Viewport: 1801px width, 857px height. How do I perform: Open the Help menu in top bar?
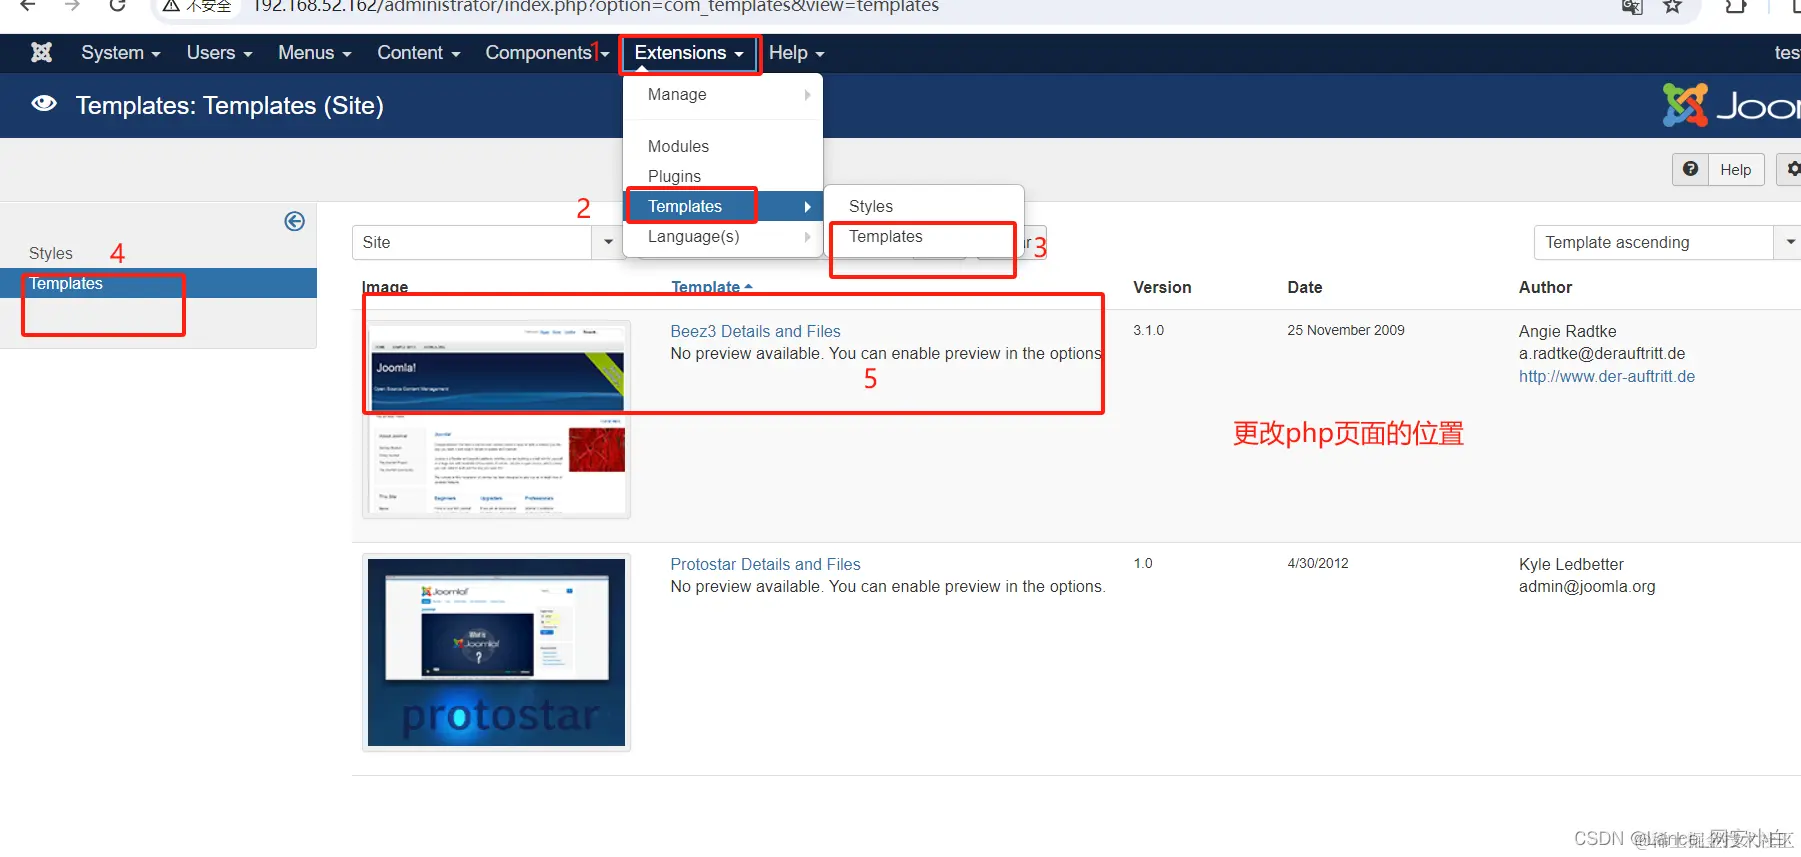pyautogui.click(x=797, y=53)
